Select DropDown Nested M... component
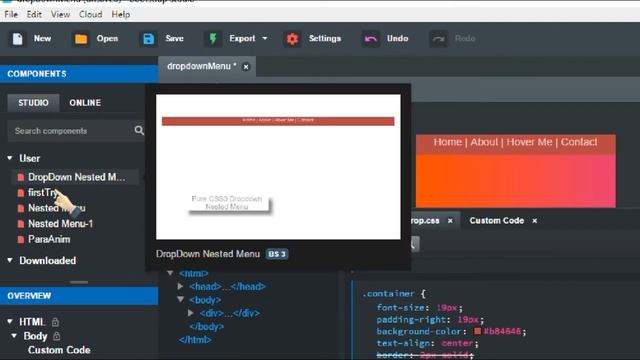The width and height of the screenshot is (640, 360). coord(76,177)
